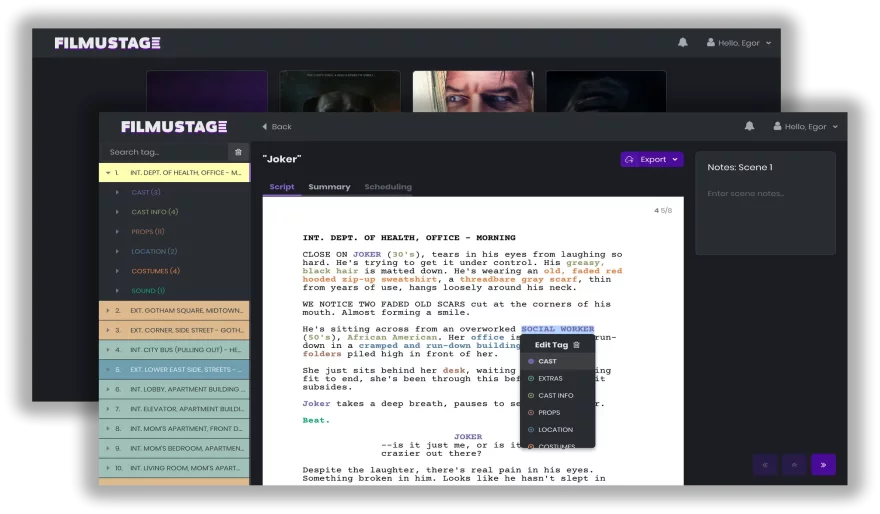The height and width of the screenshot is (514, 880).
Task: Open the third project thumbnail in back window
Action: tap(473, 91)
